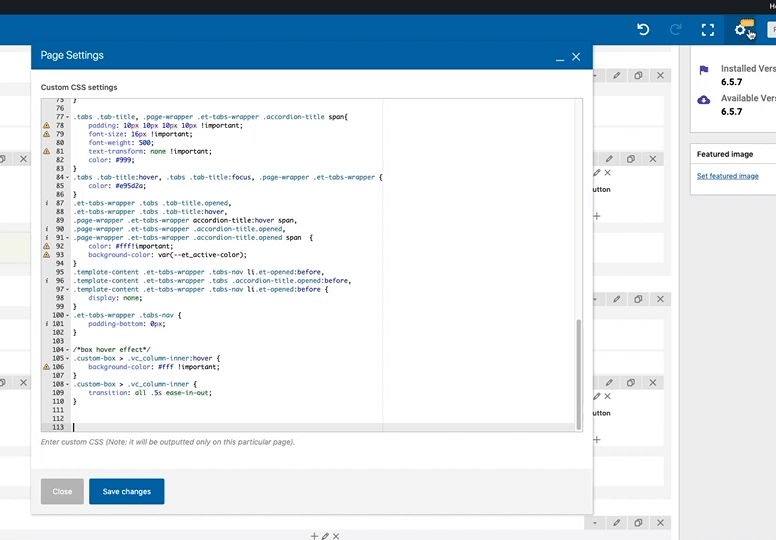
Task: Click the CSS editor vertical scrollbar
Action: coord(578,374)
